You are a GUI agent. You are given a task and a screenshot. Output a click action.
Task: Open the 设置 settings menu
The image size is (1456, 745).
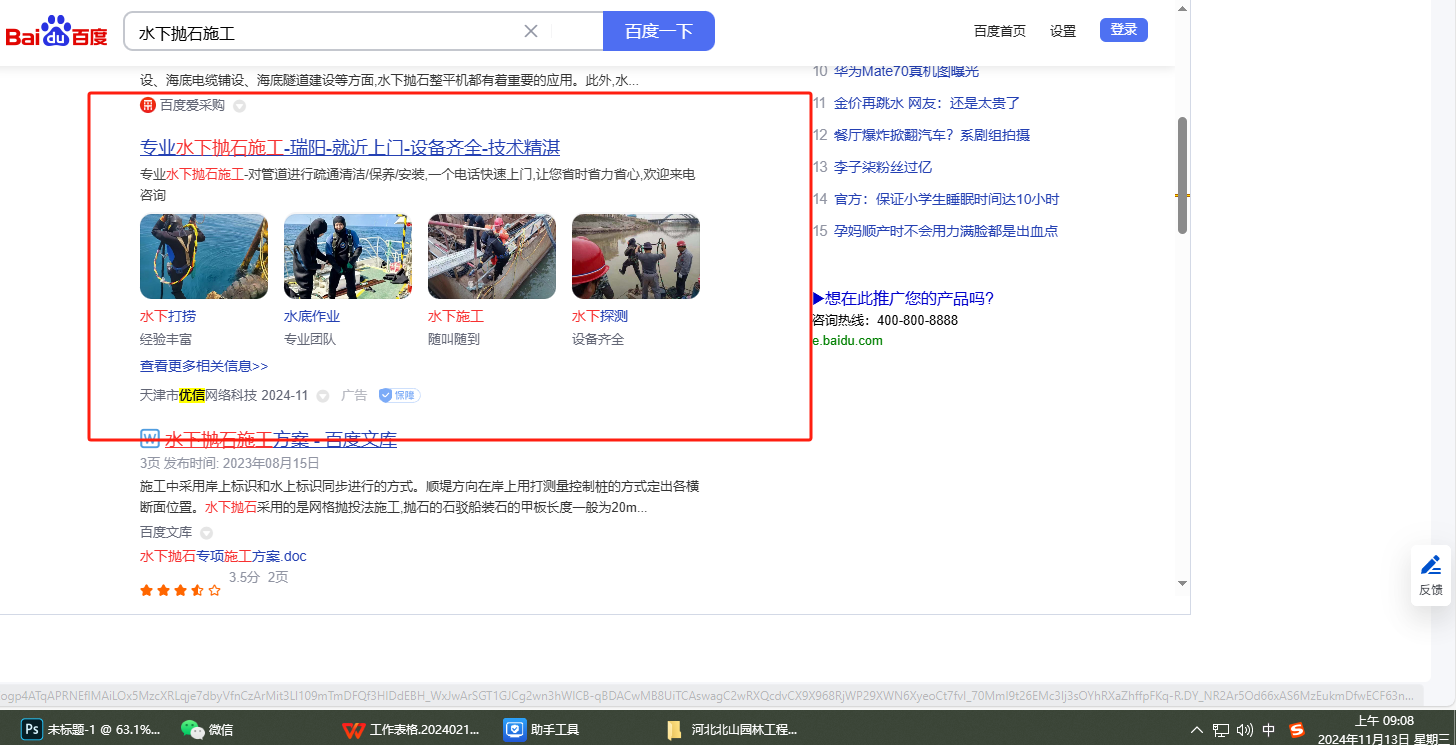tap(1063, 31)
